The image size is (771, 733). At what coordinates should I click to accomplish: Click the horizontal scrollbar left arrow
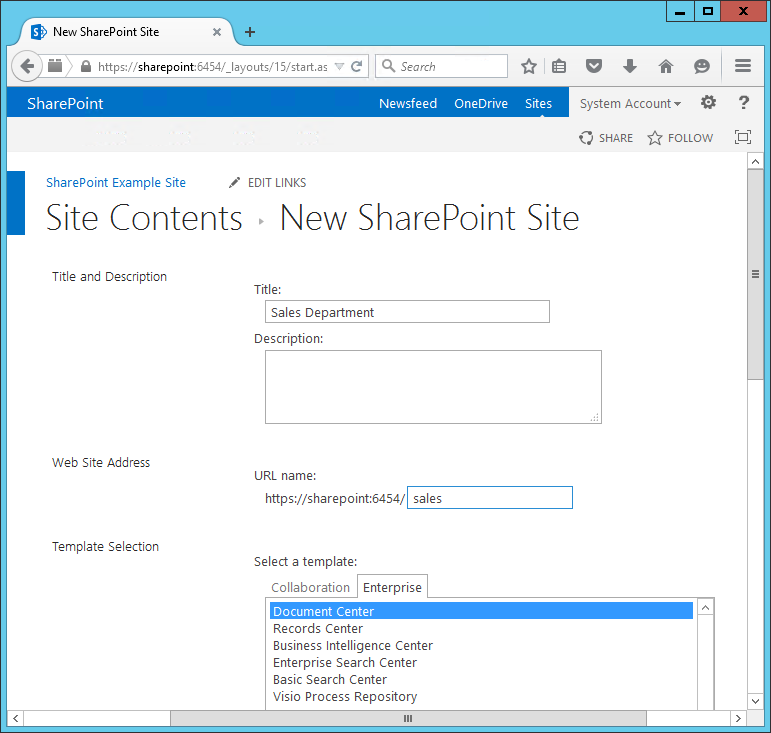coord(15,718)
